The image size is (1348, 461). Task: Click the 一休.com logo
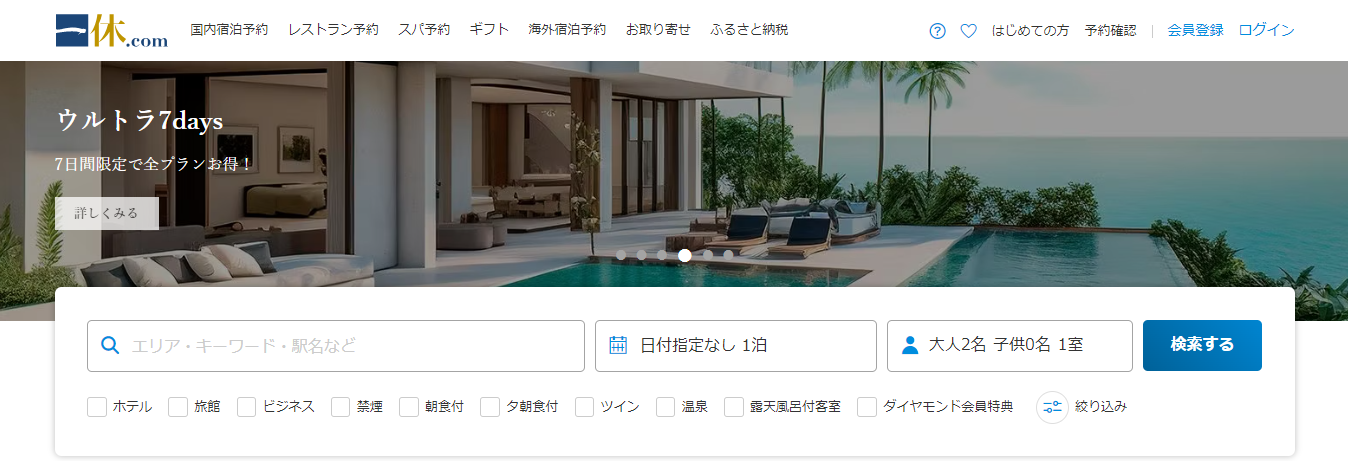pos(111,30)
